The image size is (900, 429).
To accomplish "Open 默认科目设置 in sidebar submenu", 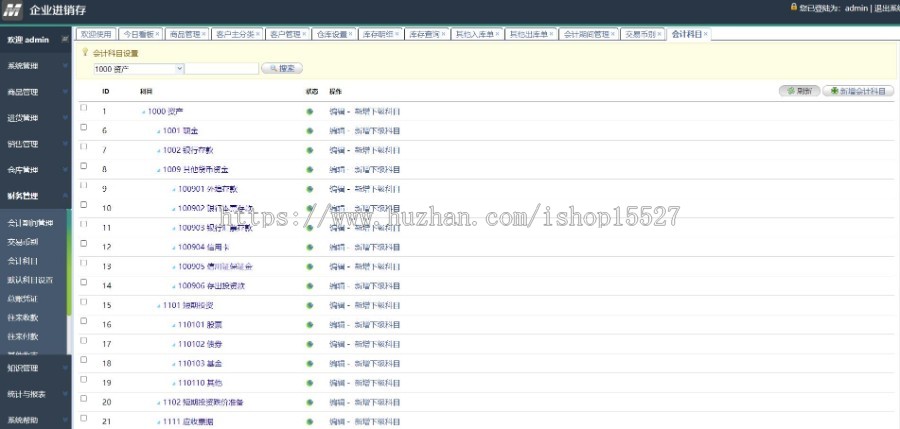I will (x=30, y=280).
